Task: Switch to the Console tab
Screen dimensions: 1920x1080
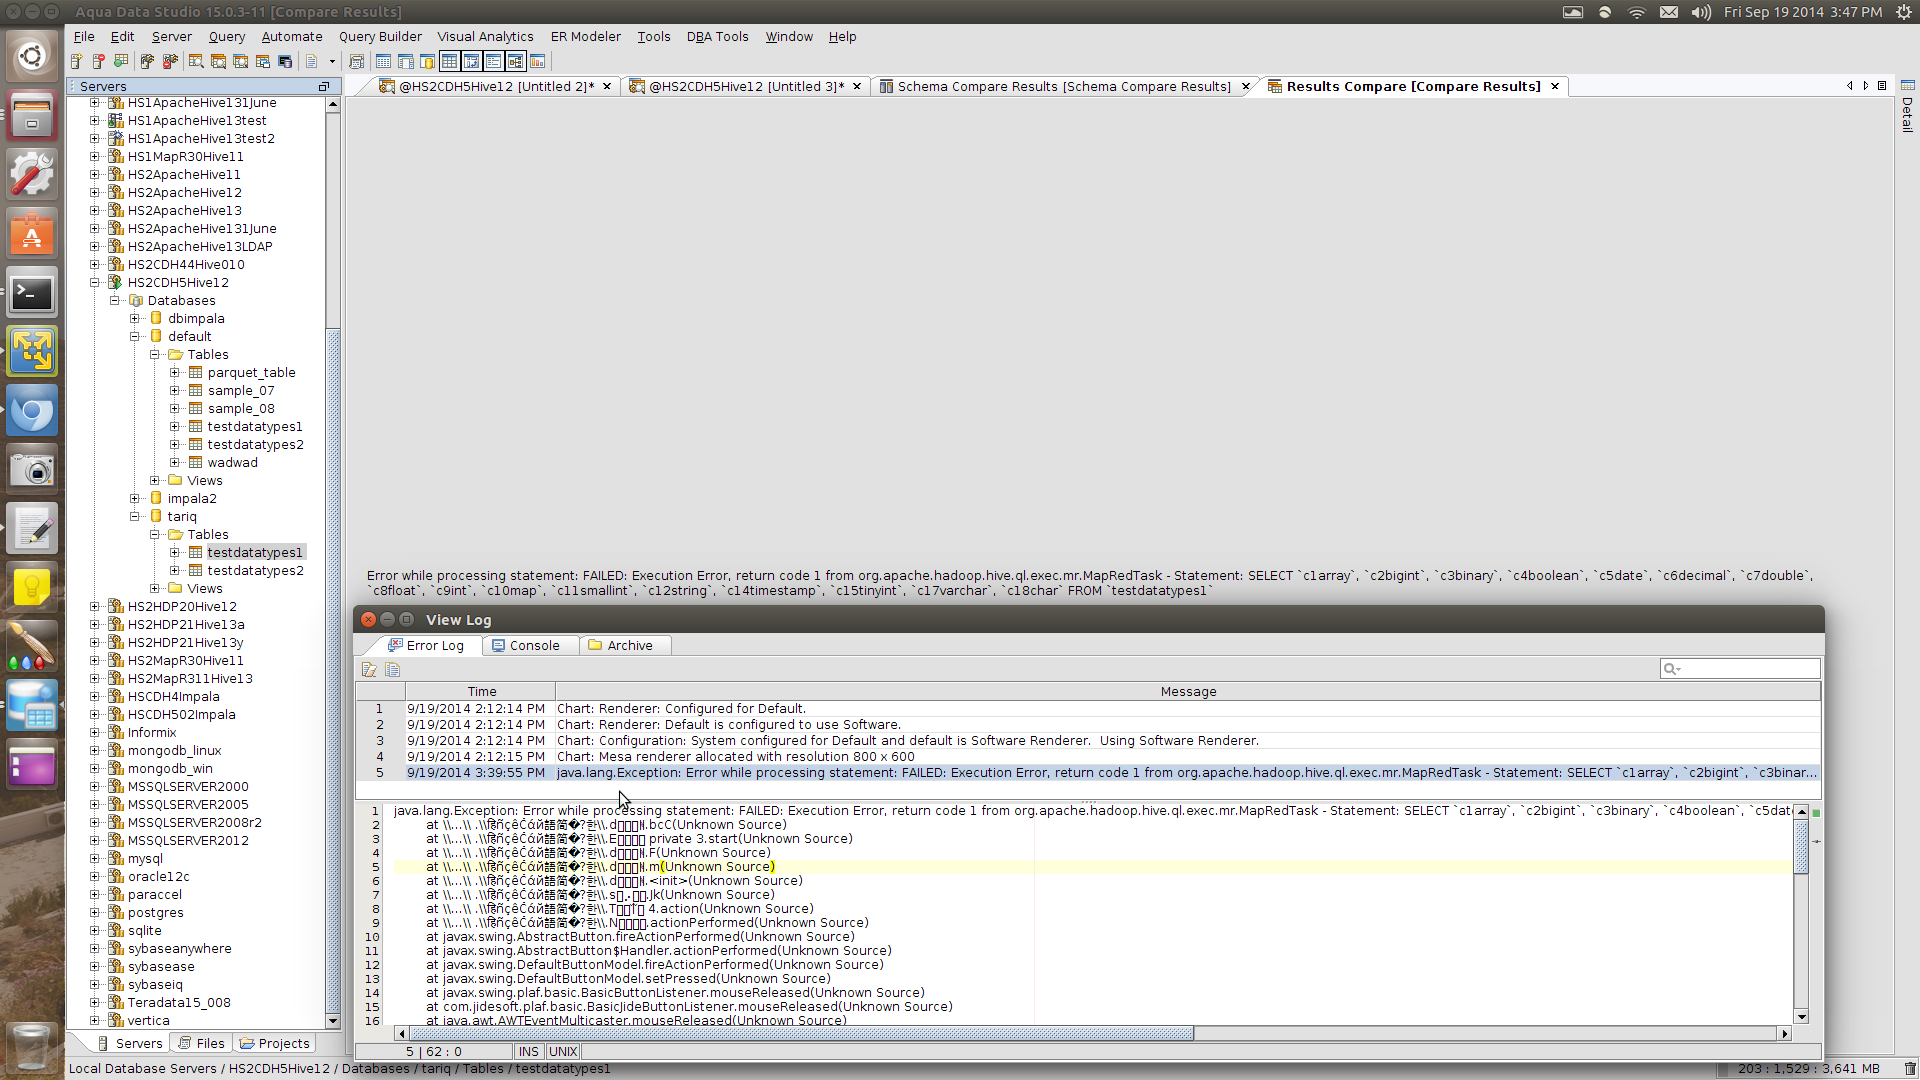Action: pos(533,646)
